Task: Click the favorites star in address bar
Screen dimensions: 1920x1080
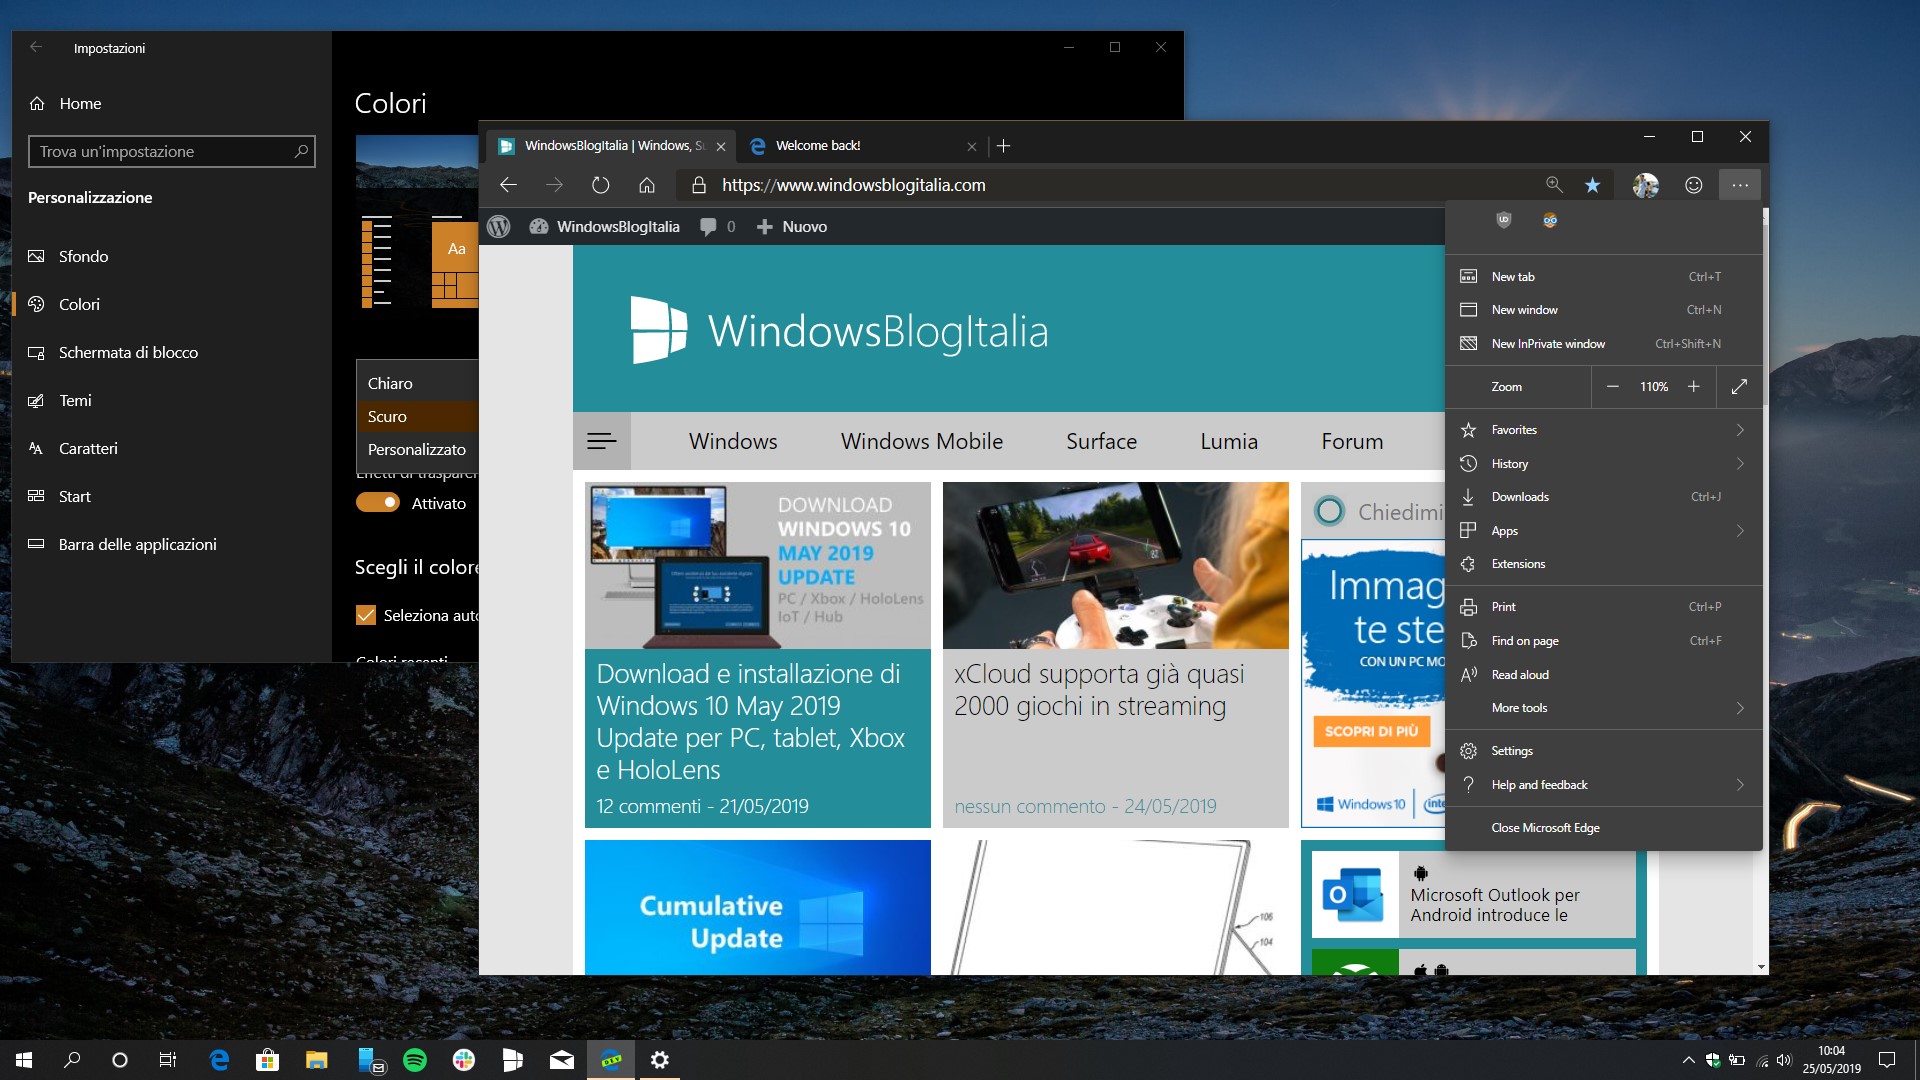Action: (1593, 185)
